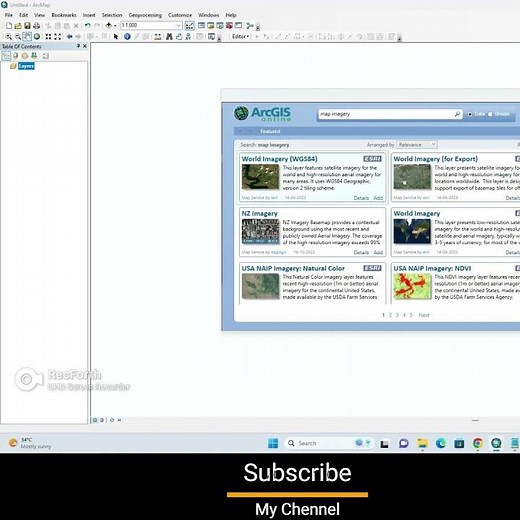Click the Fixed Zoom Out icon

click(58, 37)
